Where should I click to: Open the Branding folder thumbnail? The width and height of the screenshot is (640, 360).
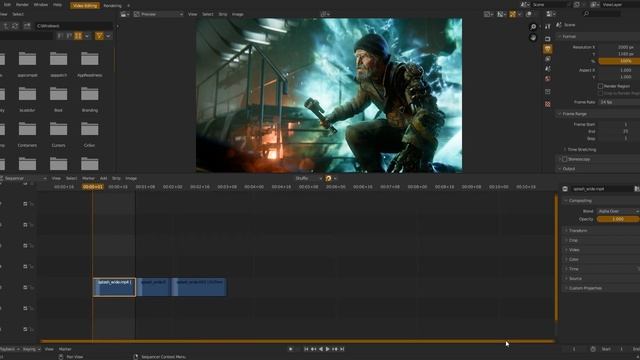point(89,99)
